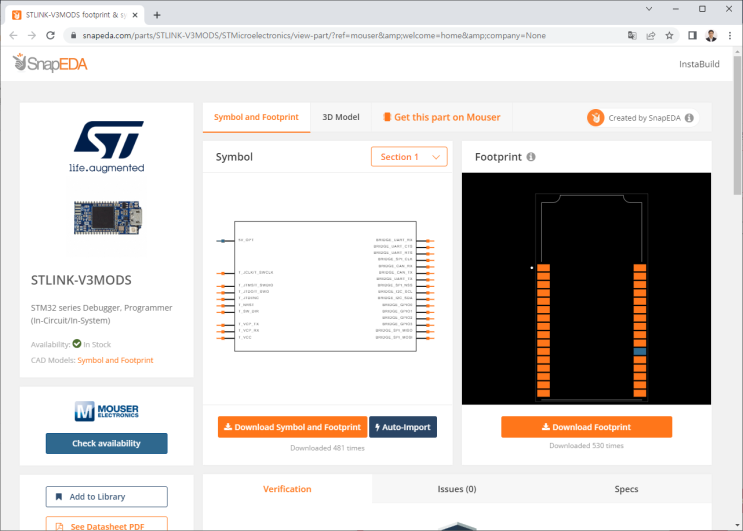This screenshot has height=531, width=743.
Task: Click the Auto-Import button
Action: [x=403, y=427]
